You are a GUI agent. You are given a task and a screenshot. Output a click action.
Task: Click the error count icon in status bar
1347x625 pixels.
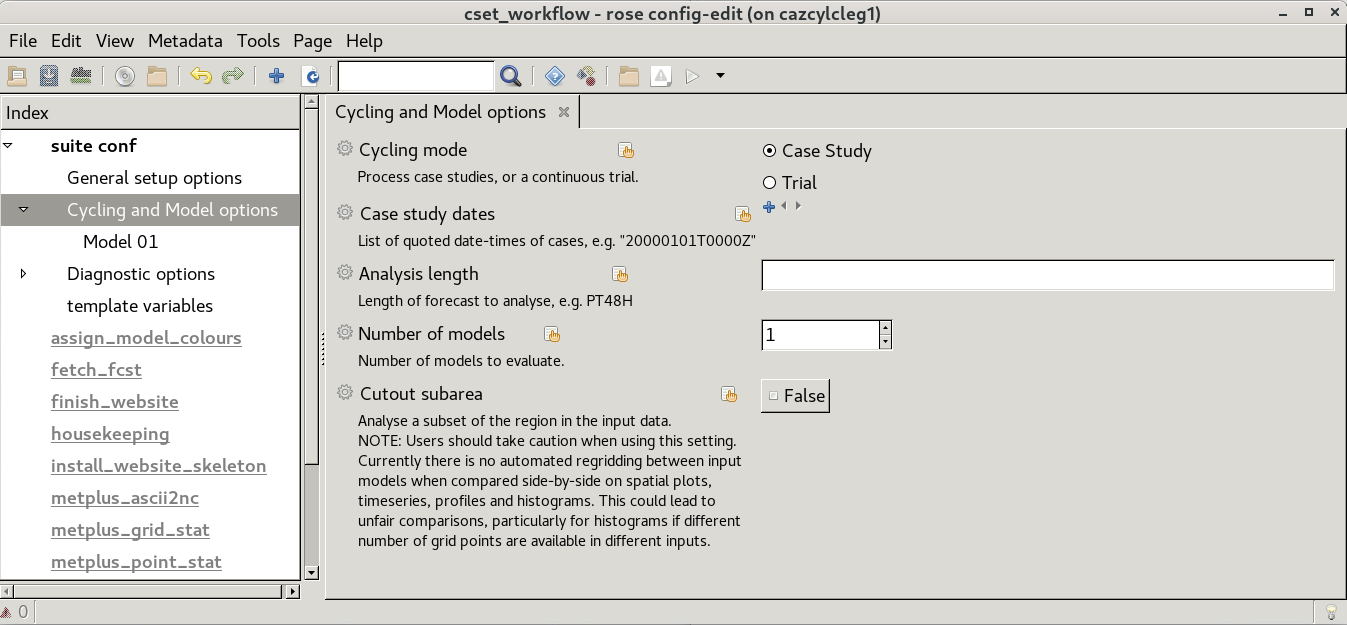click(x=7, y=611)
